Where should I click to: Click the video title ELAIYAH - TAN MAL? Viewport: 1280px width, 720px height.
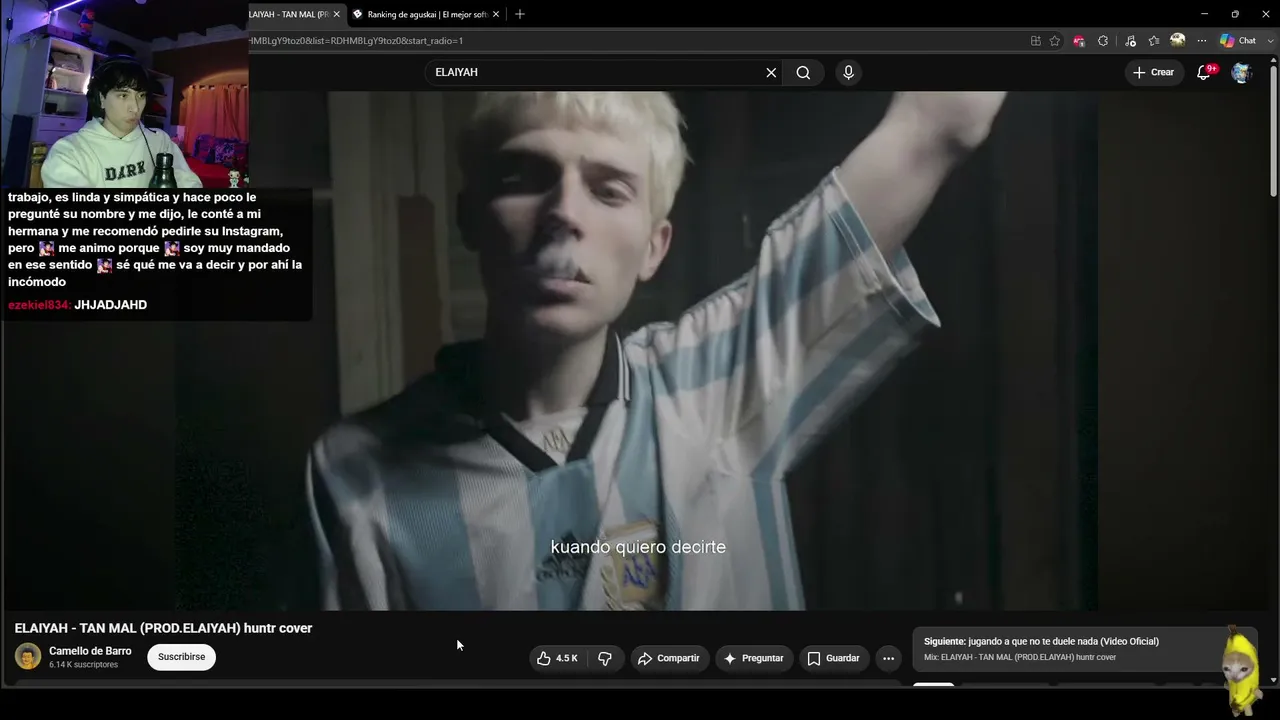163,628
